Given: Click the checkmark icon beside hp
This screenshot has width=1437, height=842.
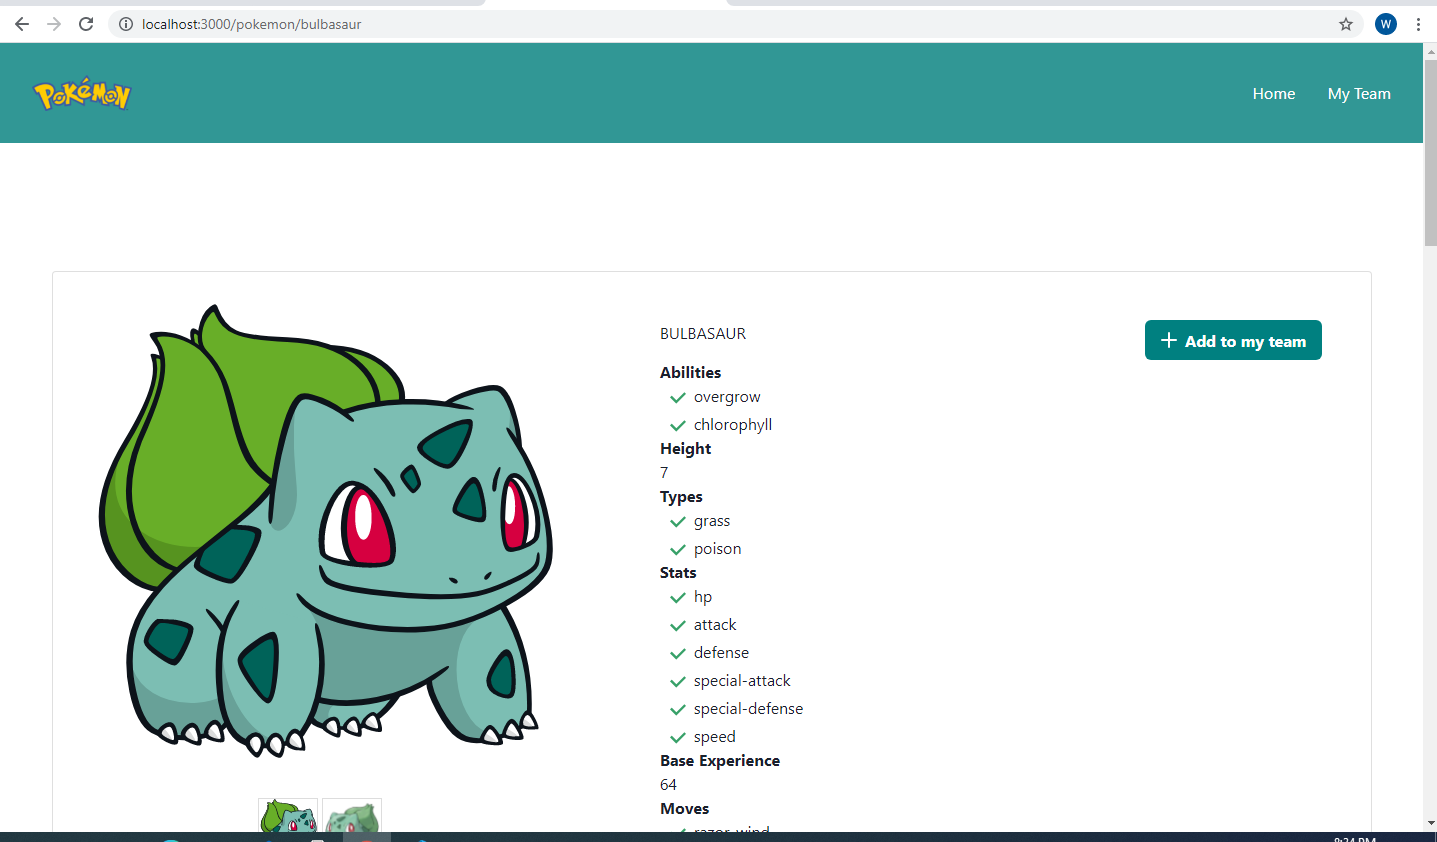Looking at the screenshot, I should pos(678,598).
